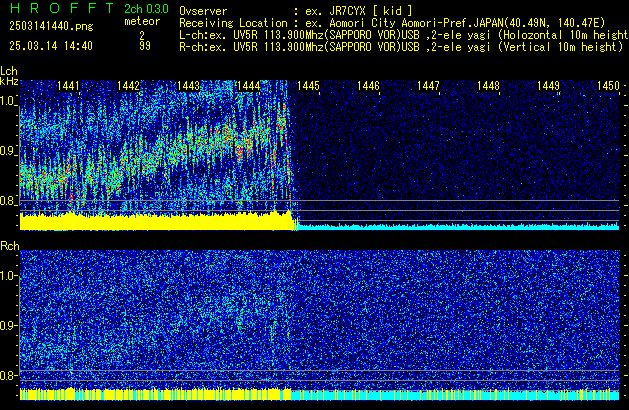
Task: Click the 'meteor' label
Action: point(142,21)
